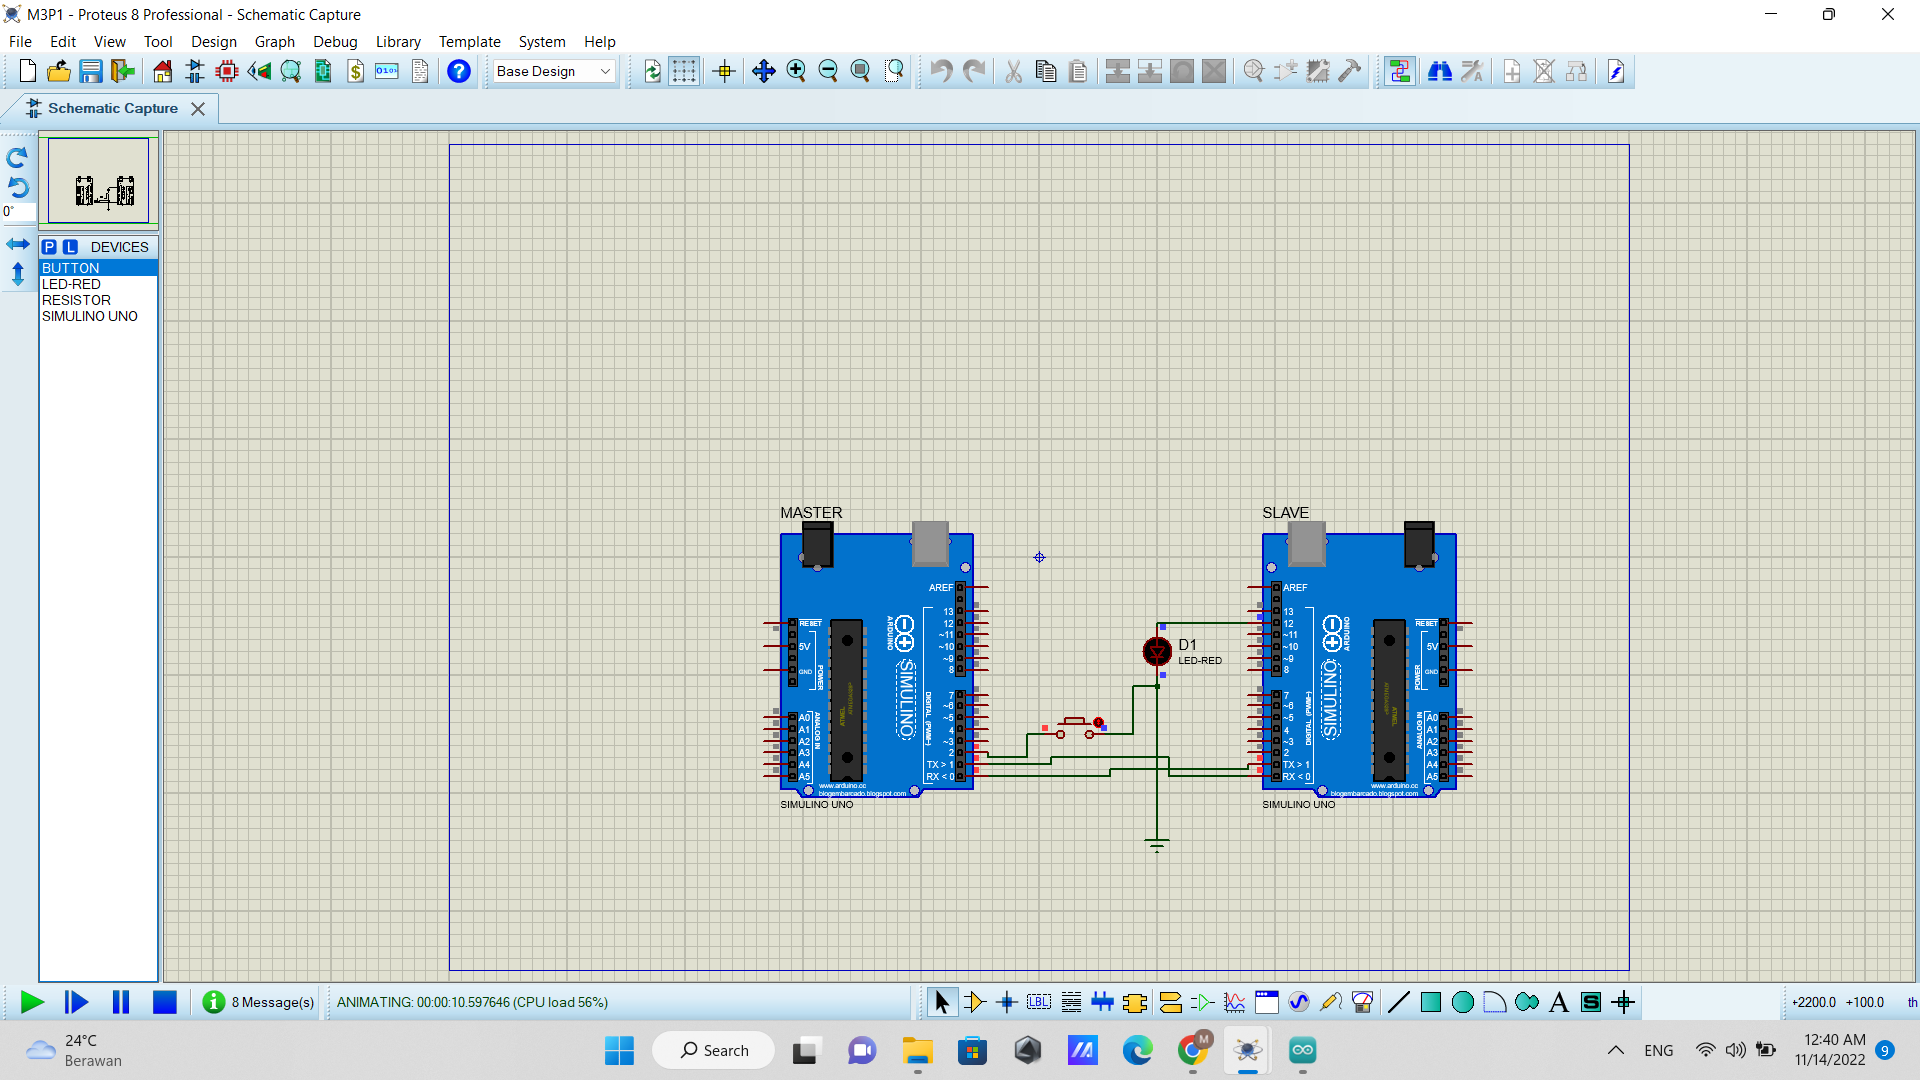
Task: Click the Zoom to Area icon
Action: pos(894,71)
